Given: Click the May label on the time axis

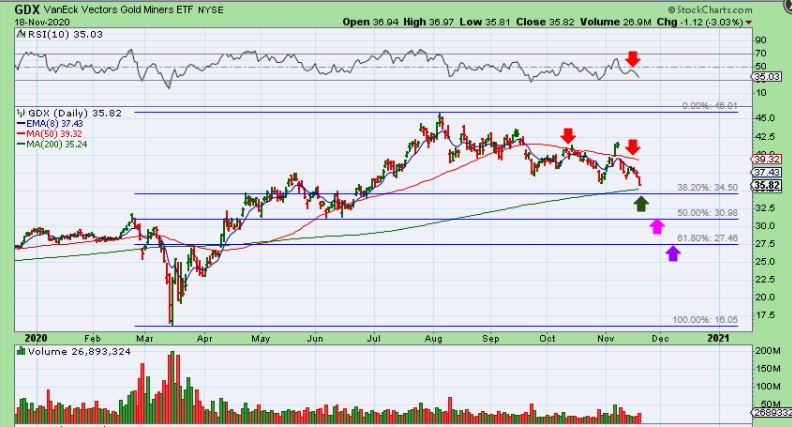Looking at the screenshot, I should (x=261, y=339).
